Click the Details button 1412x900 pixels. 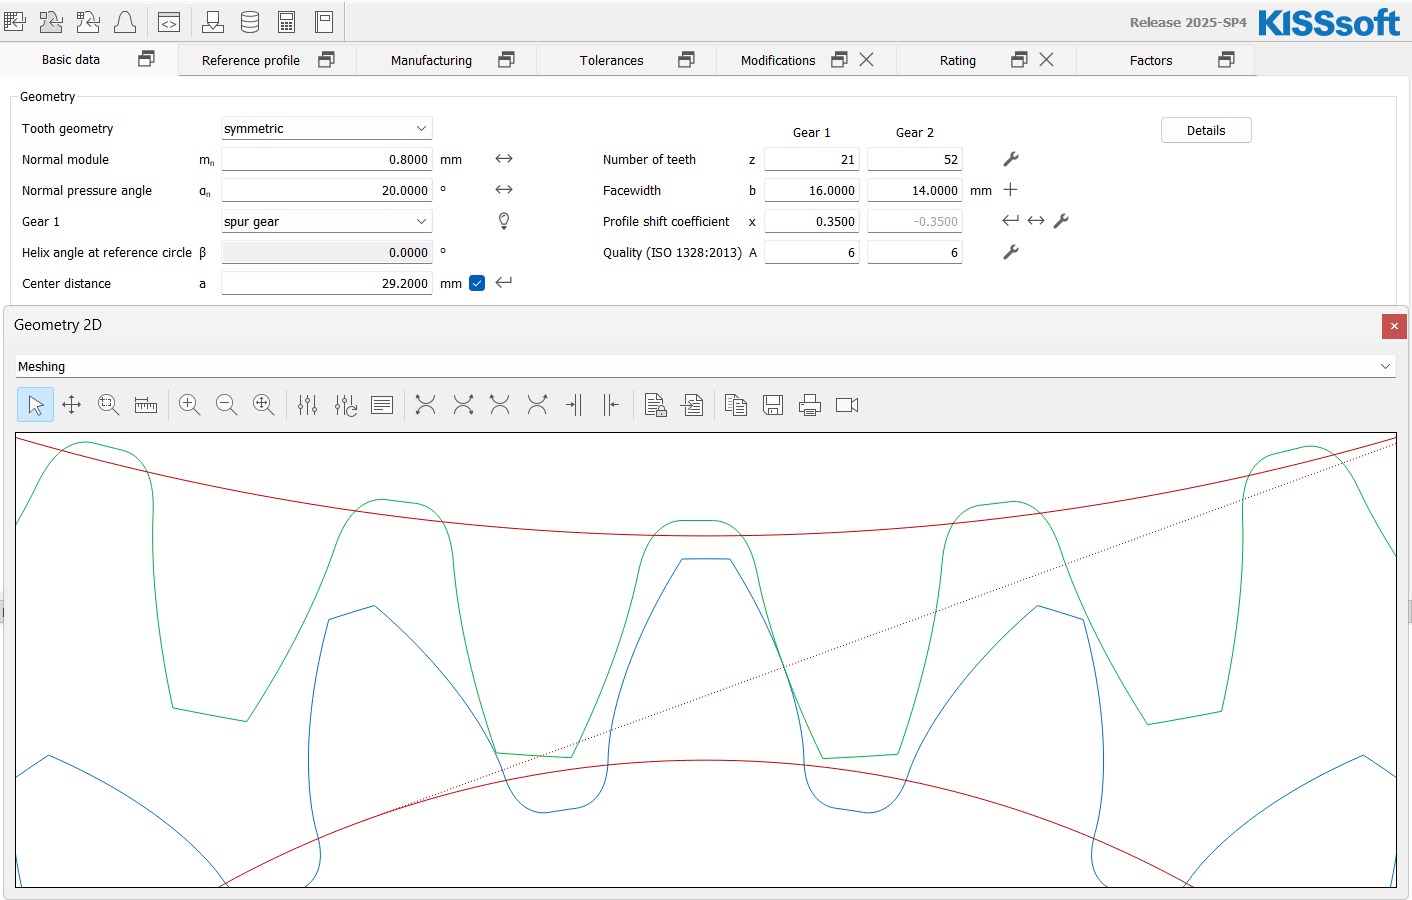(x=1206, y=130)
